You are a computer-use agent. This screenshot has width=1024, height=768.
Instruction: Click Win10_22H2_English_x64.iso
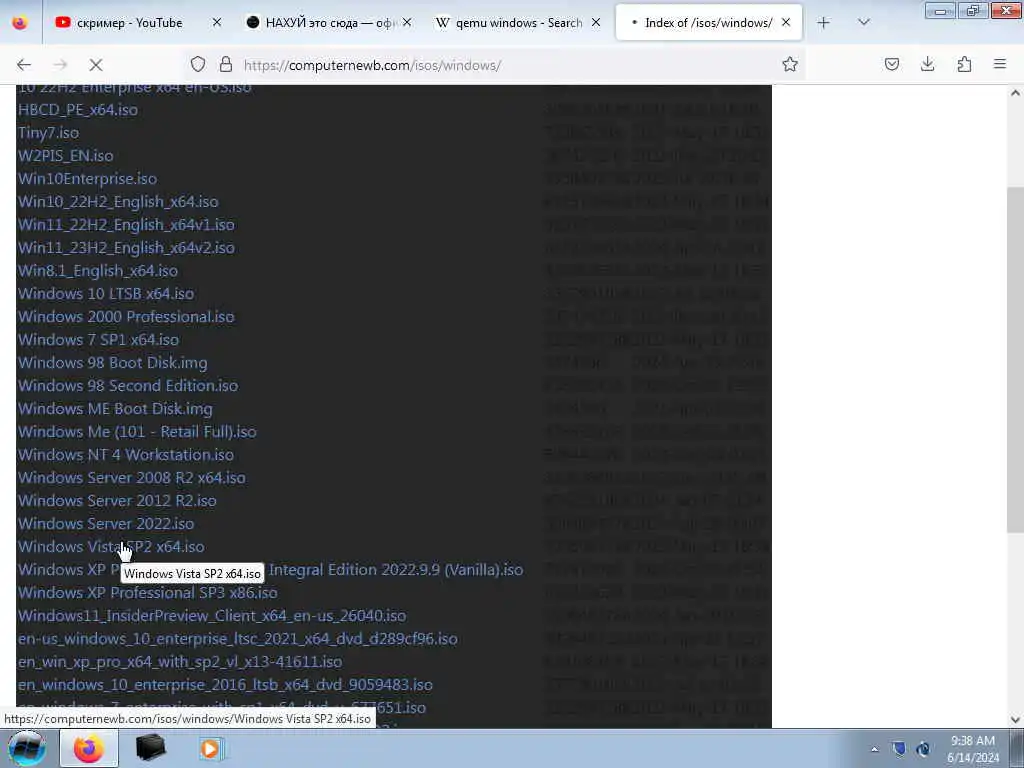tap(118, 202)
